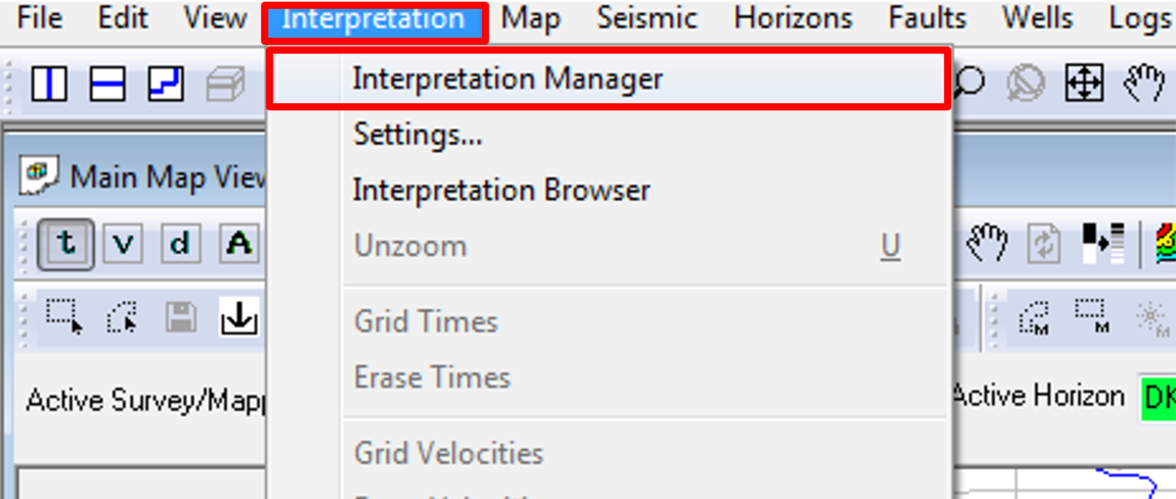This screenshot has height=499, width=1176.
Task: Click the download arrow import icon
Action: pyautogui.click(x=239, y=316)
